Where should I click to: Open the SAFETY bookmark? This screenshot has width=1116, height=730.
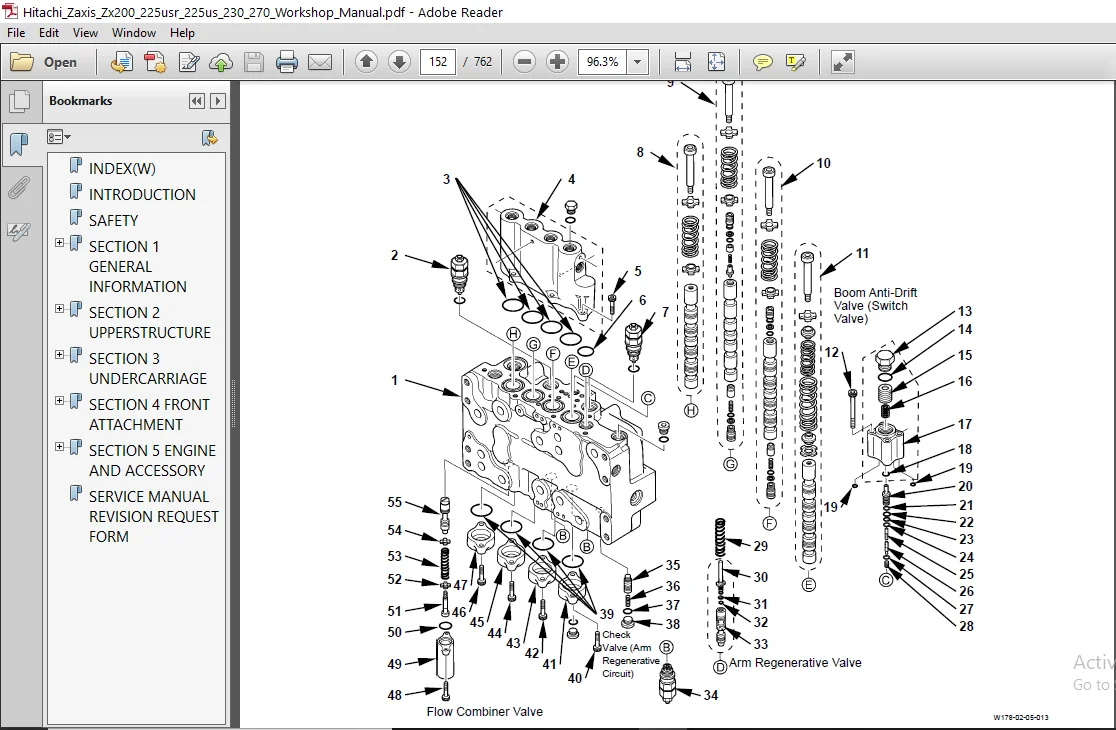pyautogui.click(x=113, y=221)
